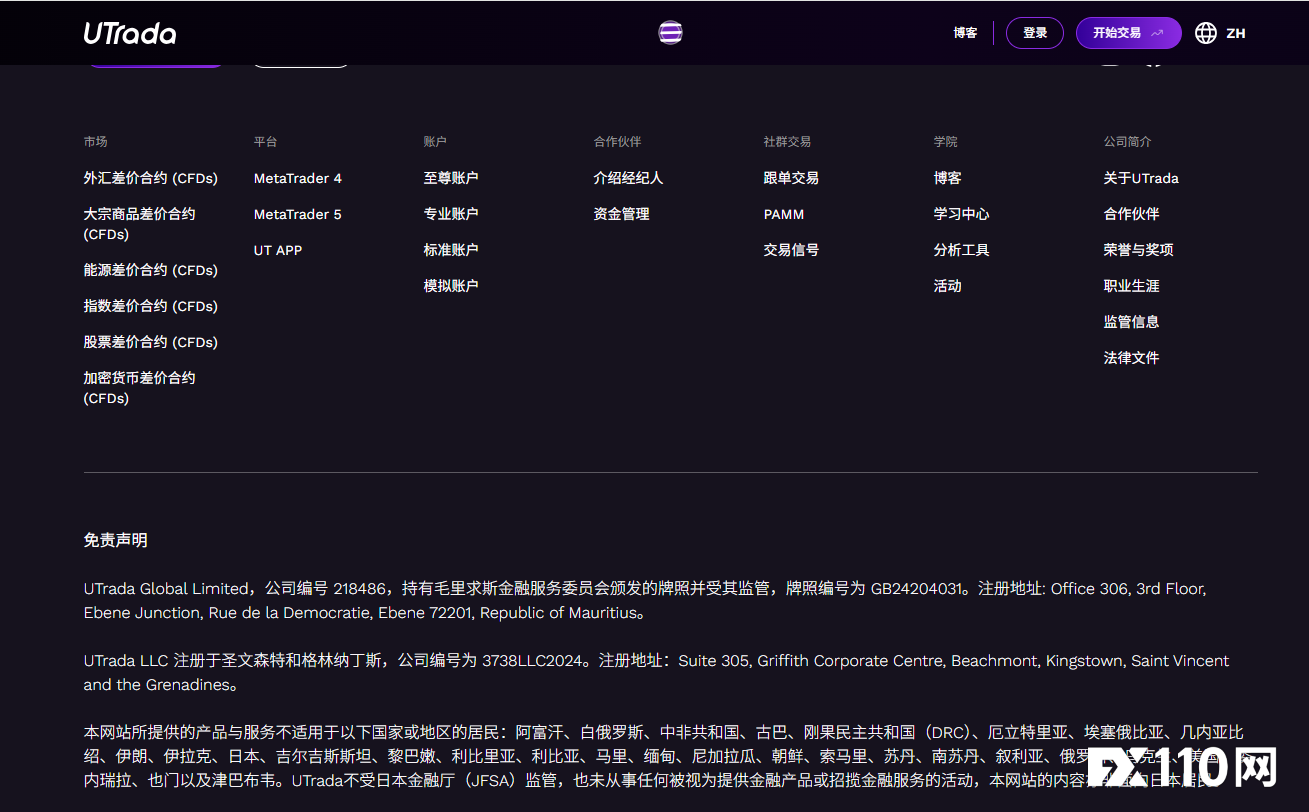The width and height of the screenshot is (1309, 812).
Task: Open 能源差价合约 (CFDs) link
Action: pyautogui.click(x=150, y=270)
